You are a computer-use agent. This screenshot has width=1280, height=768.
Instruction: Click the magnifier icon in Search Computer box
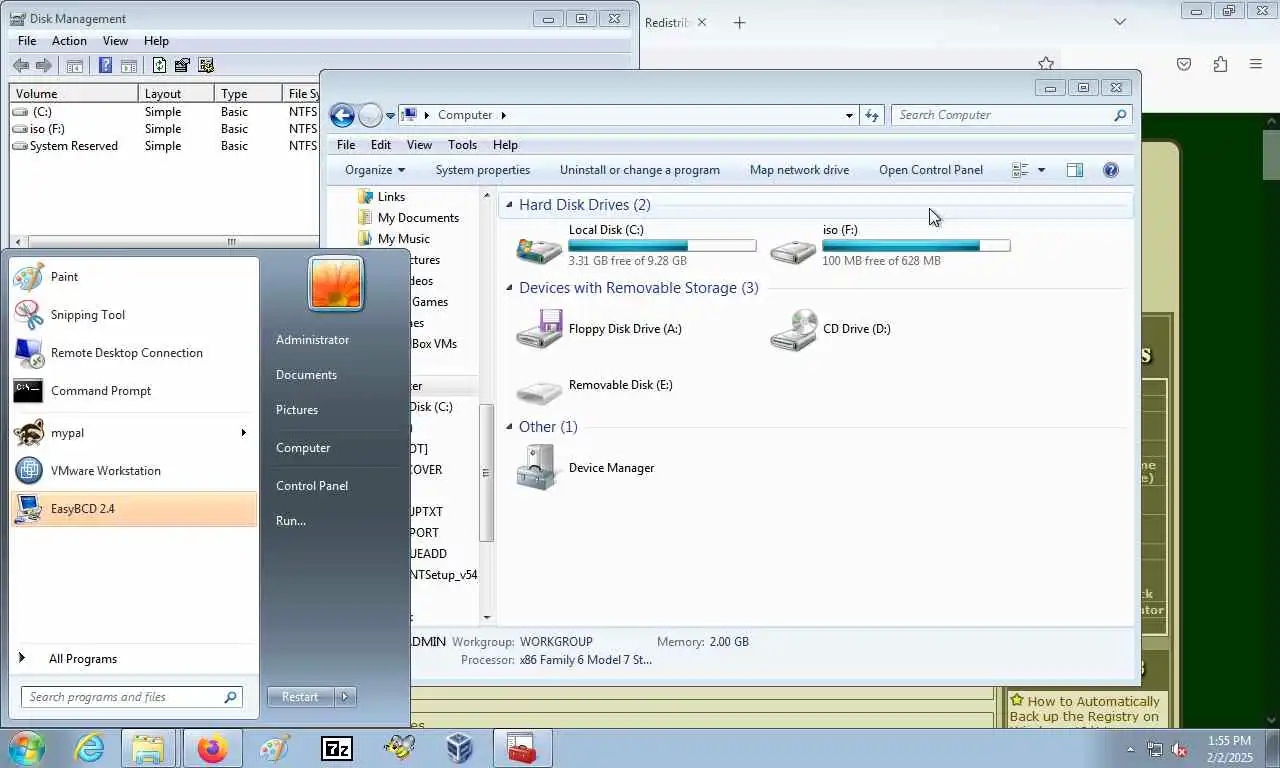1120,115
